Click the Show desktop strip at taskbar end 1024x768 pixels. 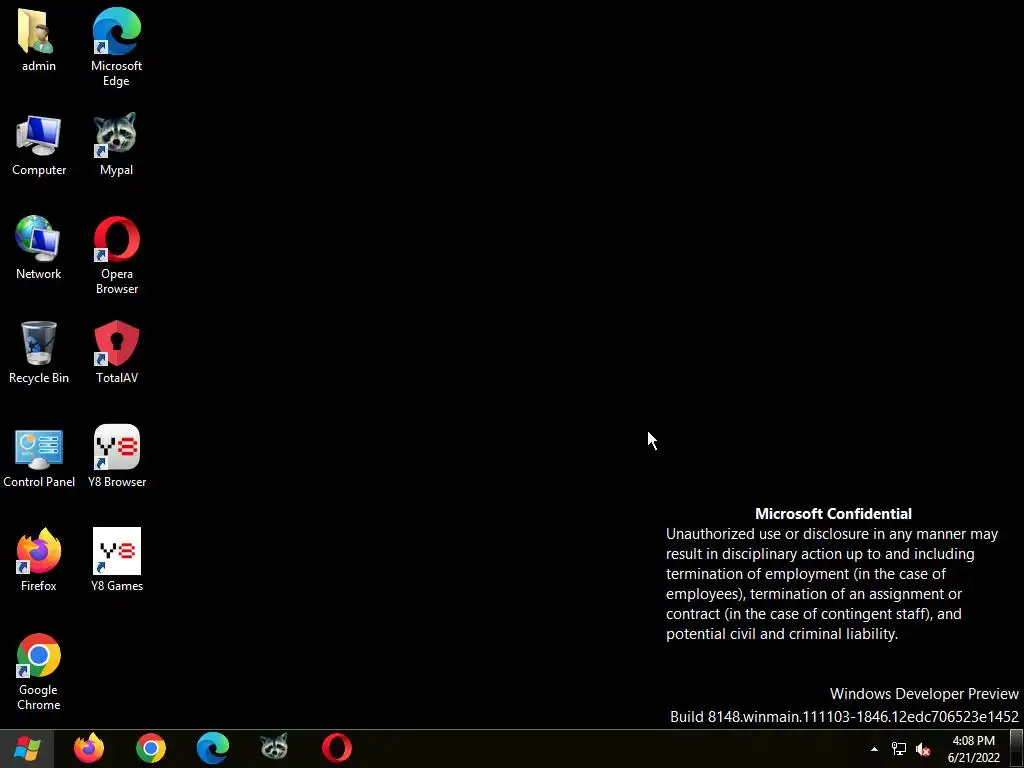pos(1017,749)
